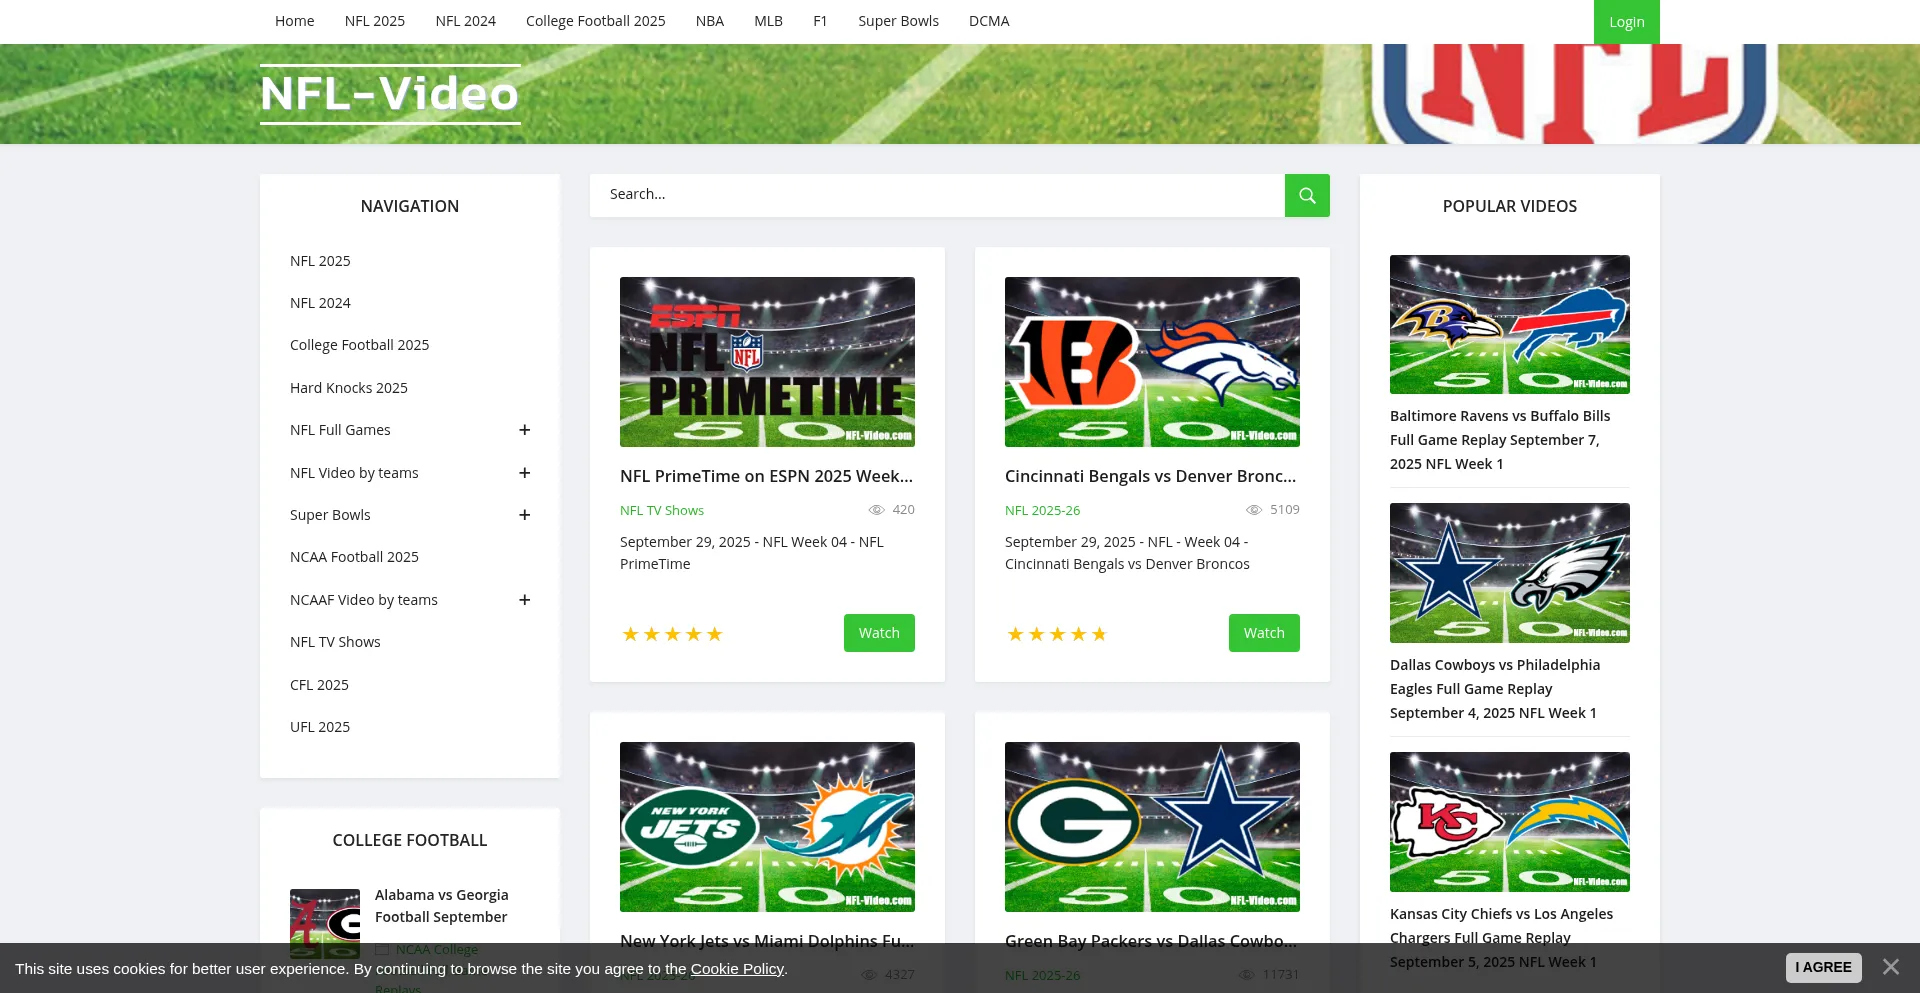Click the NFL-Video site logo
1920x993 pixels.
pyautogui.click(x=390, y=94)
